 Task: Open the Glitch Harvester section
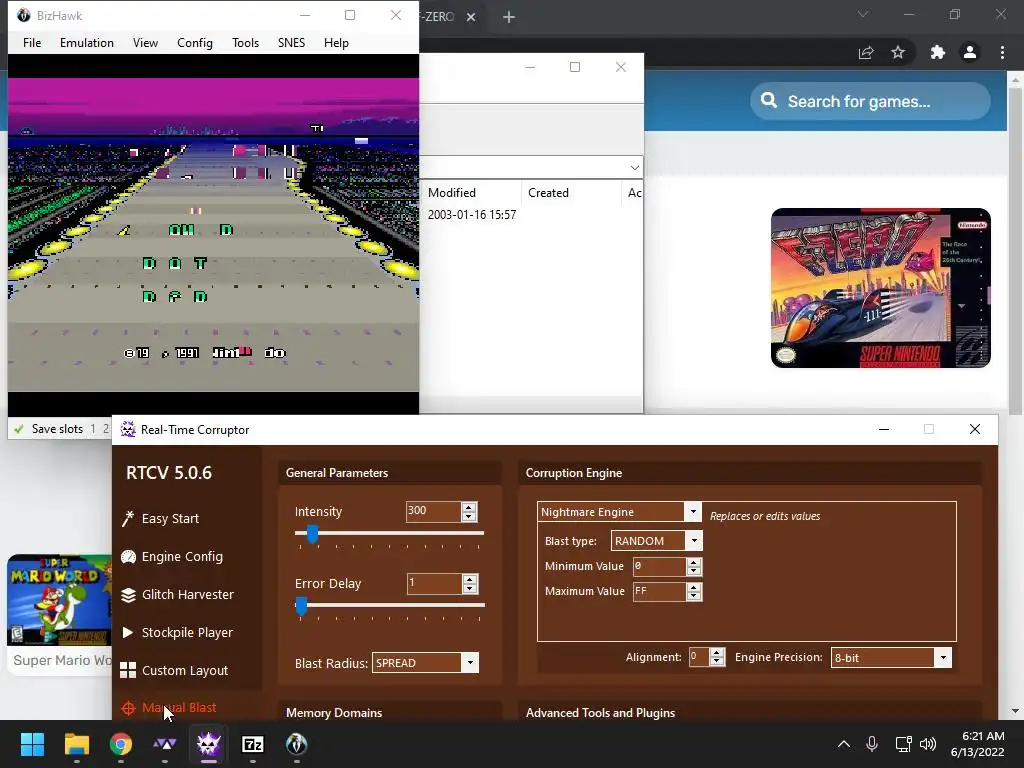click(x=188, y=595)
